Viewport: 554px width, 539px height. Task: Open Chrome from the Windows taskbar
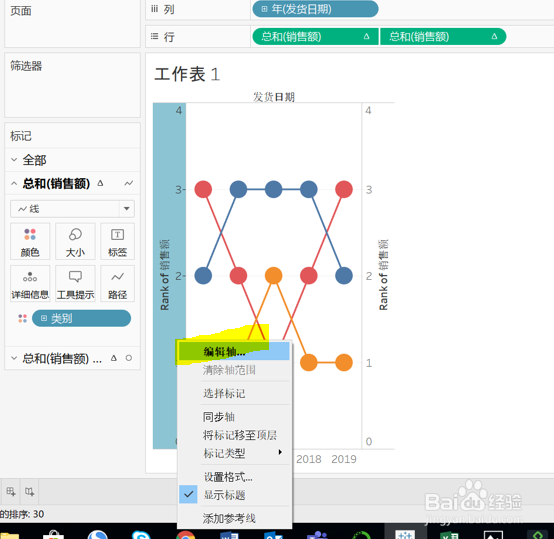[185, 535]
